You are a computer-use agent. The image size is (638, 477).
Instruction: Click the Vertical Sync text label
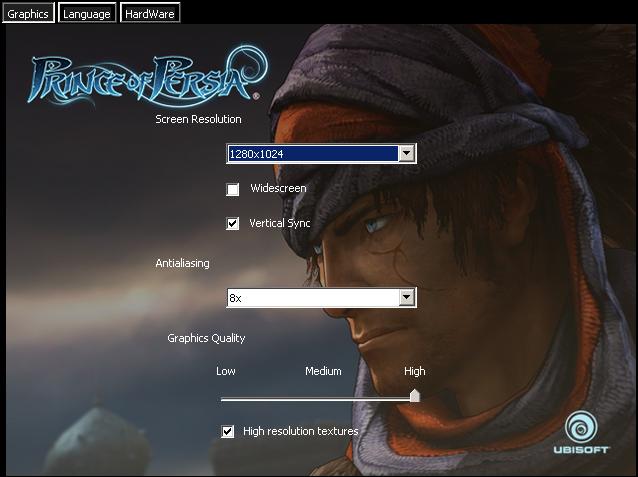pos(280,223)
